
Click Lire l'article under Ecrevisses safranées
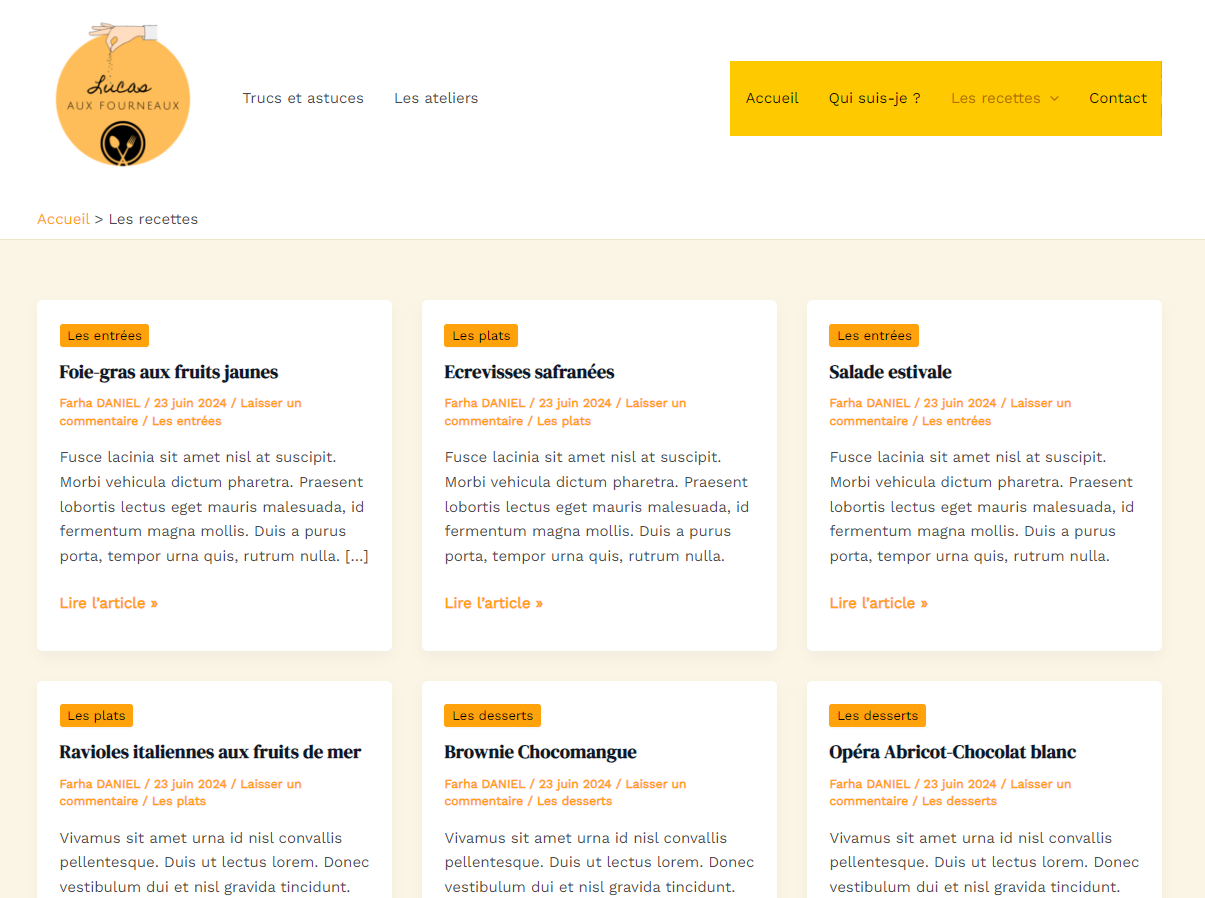pos(494,603)
